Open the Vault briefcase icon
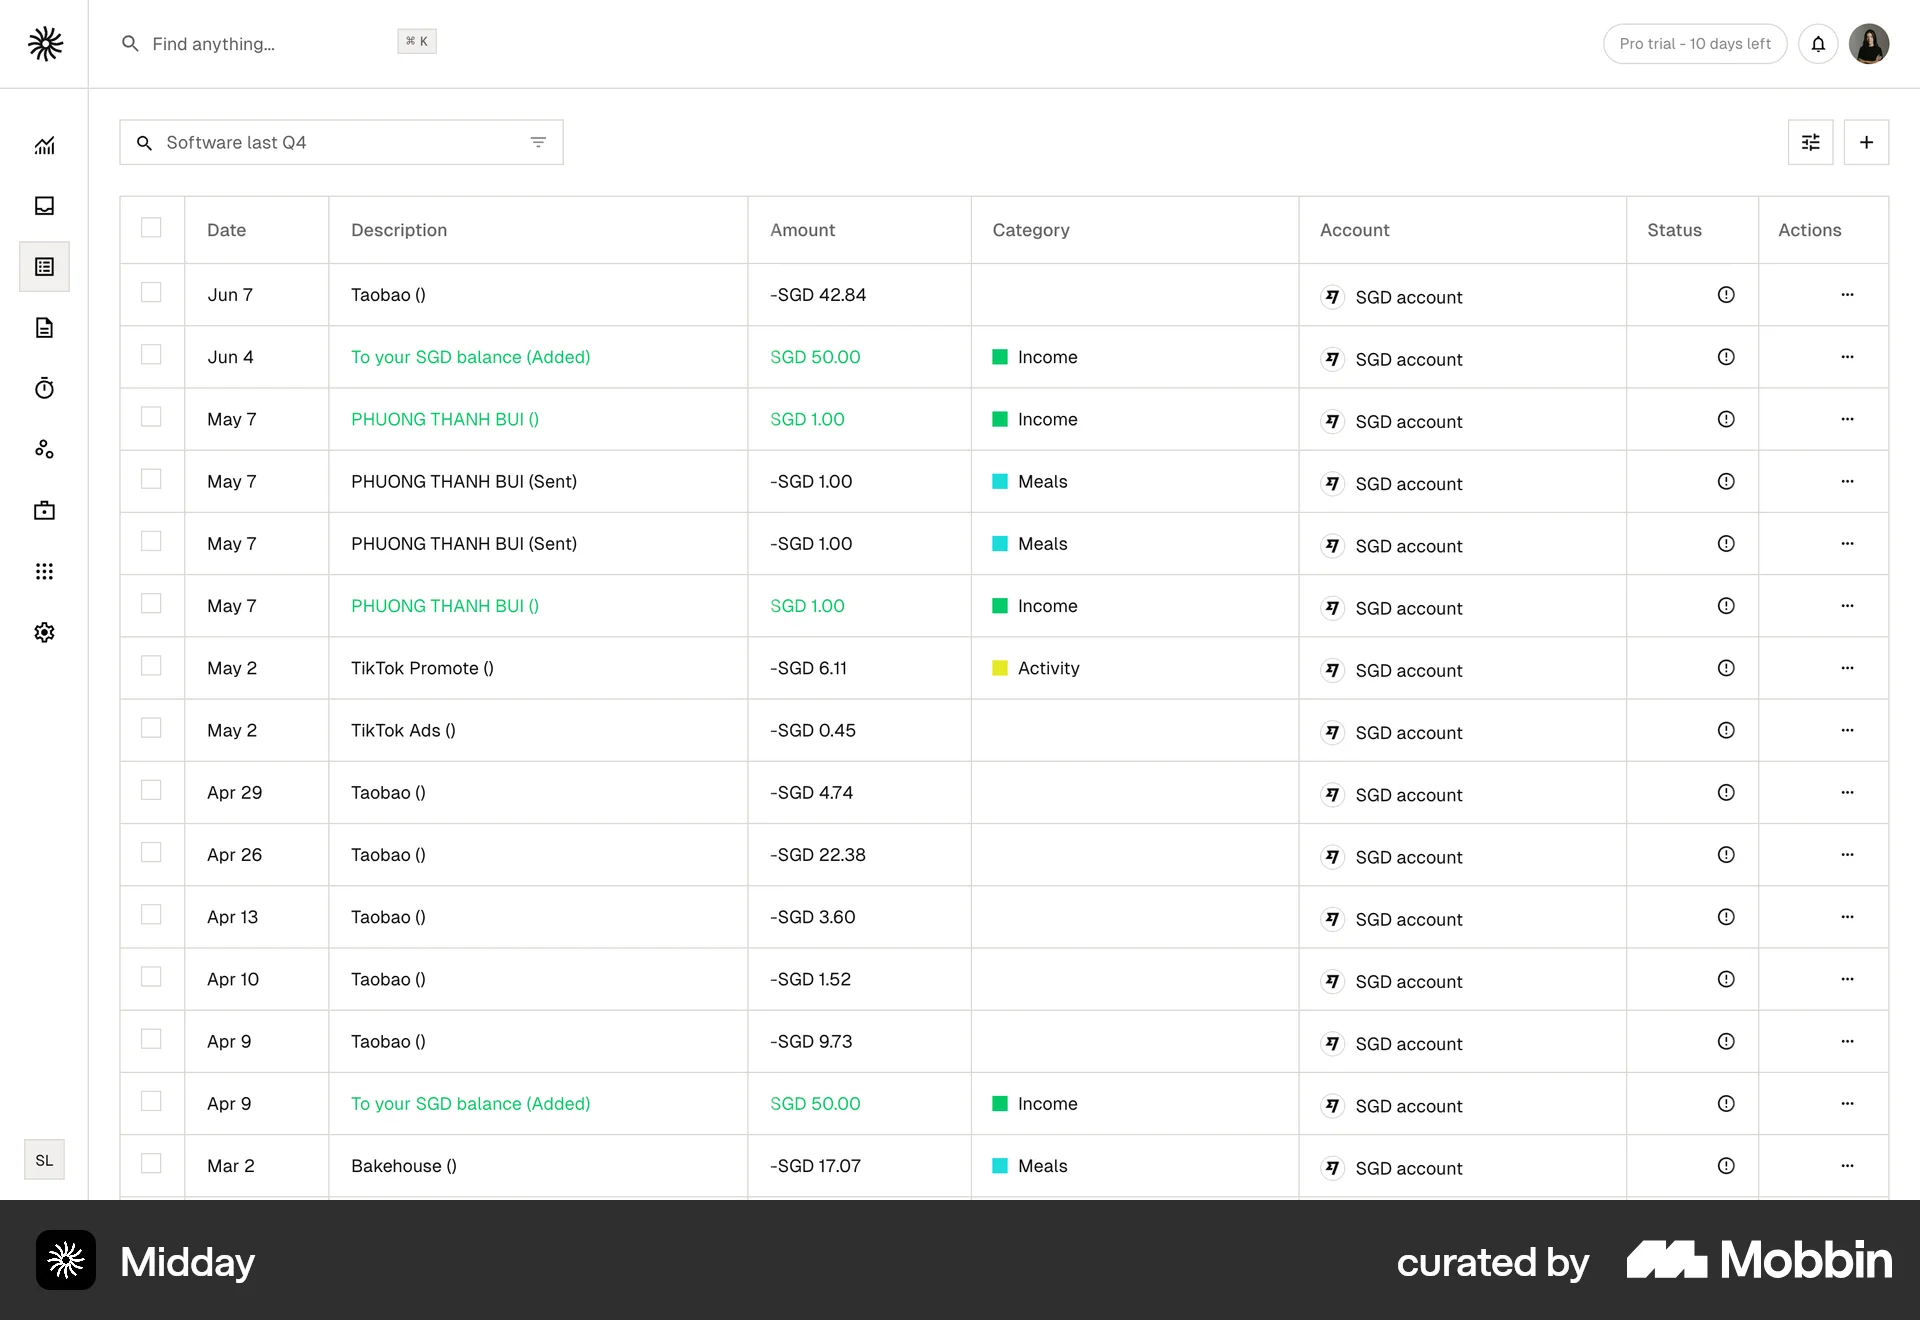The image size is (1920, 1320). pyautogui.click(x=44, y=510)
